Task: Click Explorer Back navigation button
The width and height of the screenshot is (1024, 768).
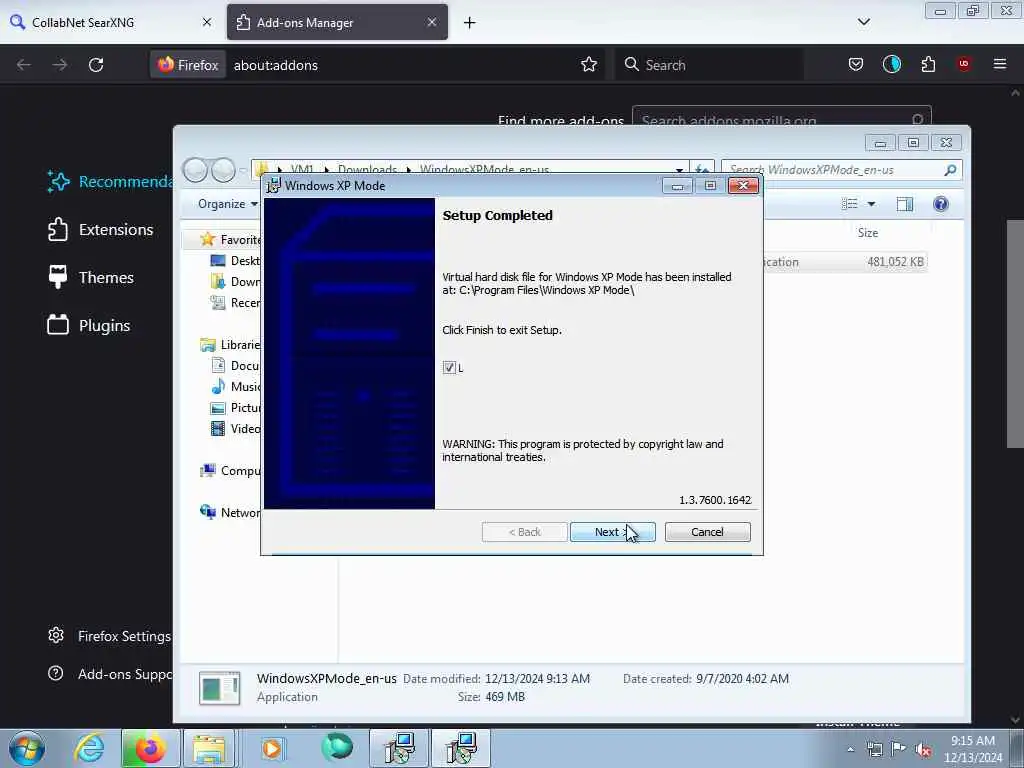Action: tap(195, 170)
